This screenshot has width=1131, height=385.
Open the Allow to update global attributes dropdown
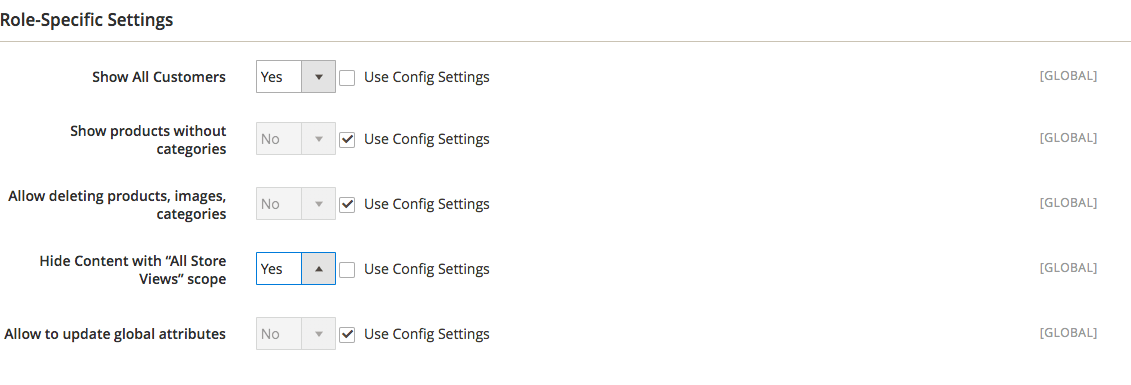click(x=296, y=334)
